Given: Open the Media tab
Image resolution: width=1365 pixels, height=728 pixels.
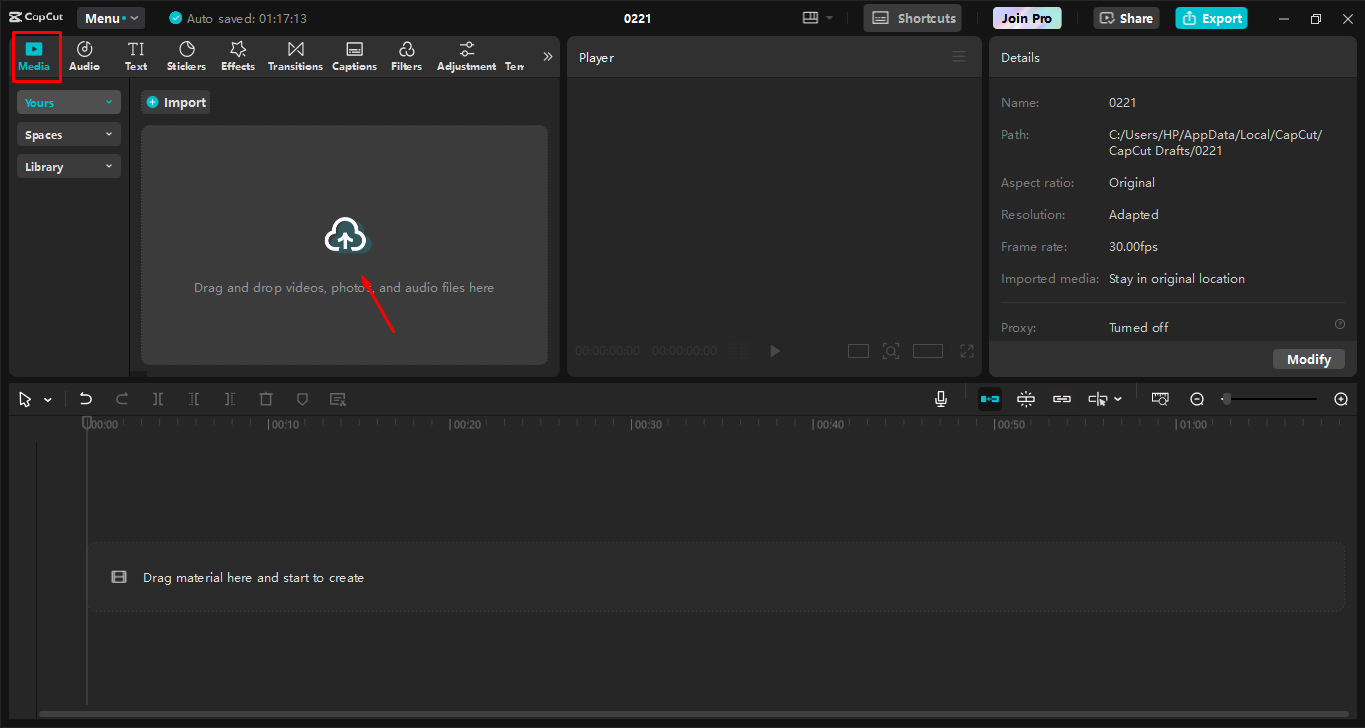Looking at the screenshot, I should click(34, 57).
